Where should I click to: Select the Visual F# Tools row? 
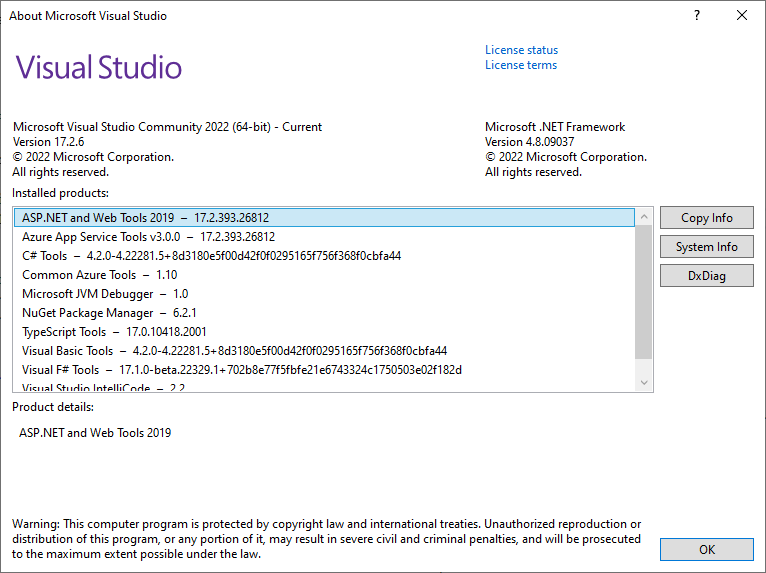[324, 370]
